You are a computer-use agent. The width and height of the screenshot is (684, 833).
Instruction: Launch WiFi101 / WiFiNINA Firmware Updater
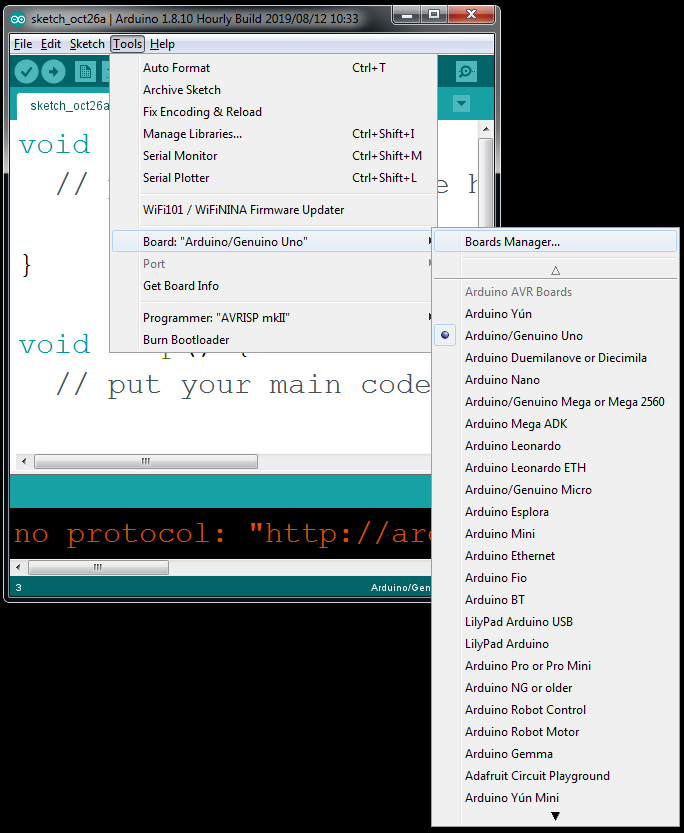273,210
